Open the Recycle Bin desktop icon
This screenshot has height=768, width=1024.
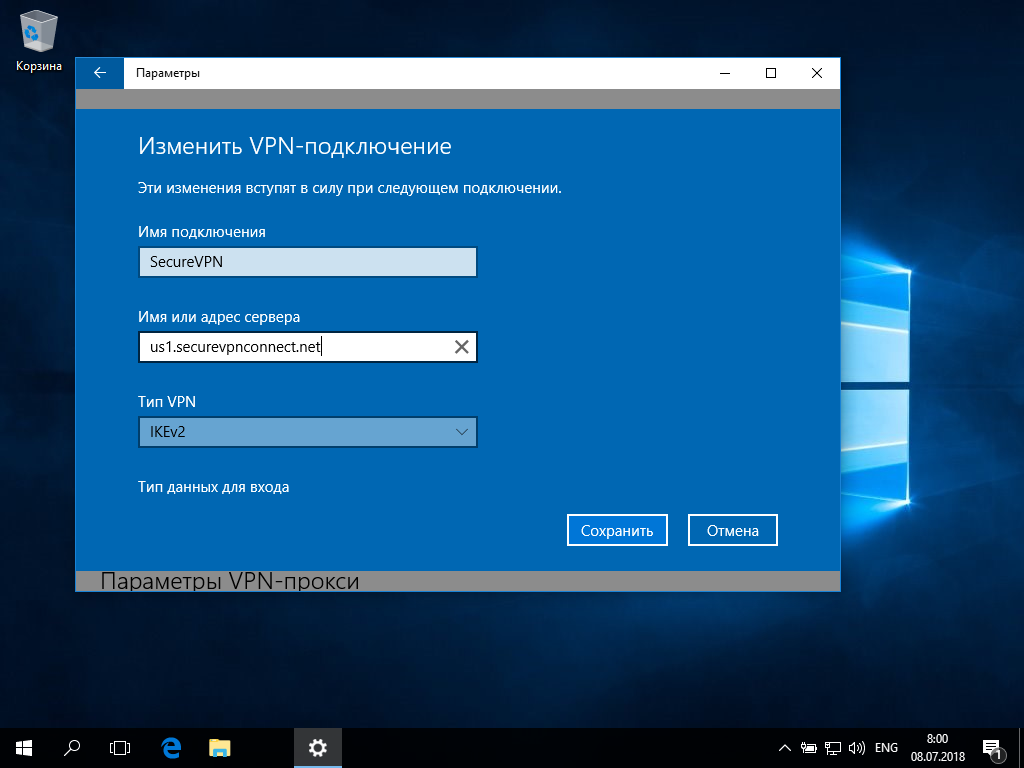39,42
